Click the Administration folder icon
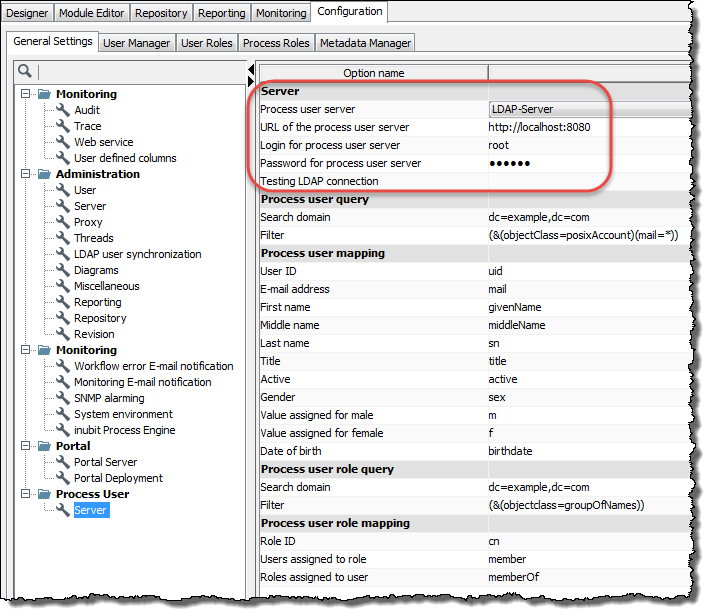 (44, 174)
